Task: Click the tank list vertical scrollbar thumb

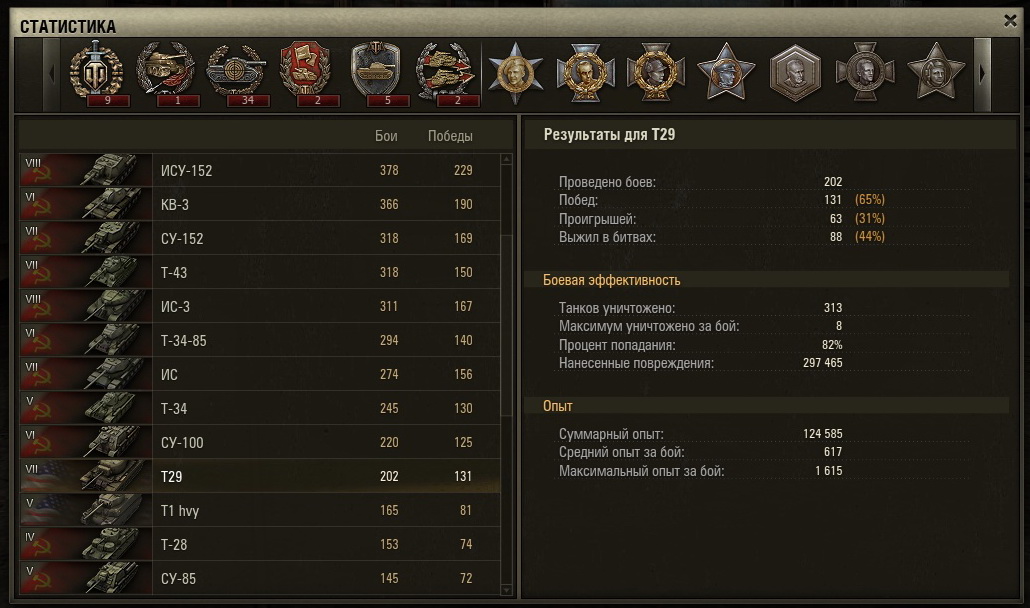Action: 506,325
